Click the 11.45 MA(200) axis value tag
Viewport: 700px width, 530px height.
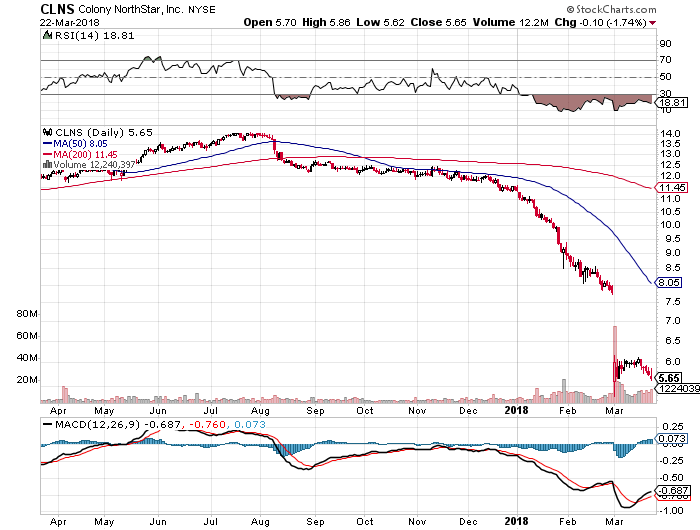672,188
